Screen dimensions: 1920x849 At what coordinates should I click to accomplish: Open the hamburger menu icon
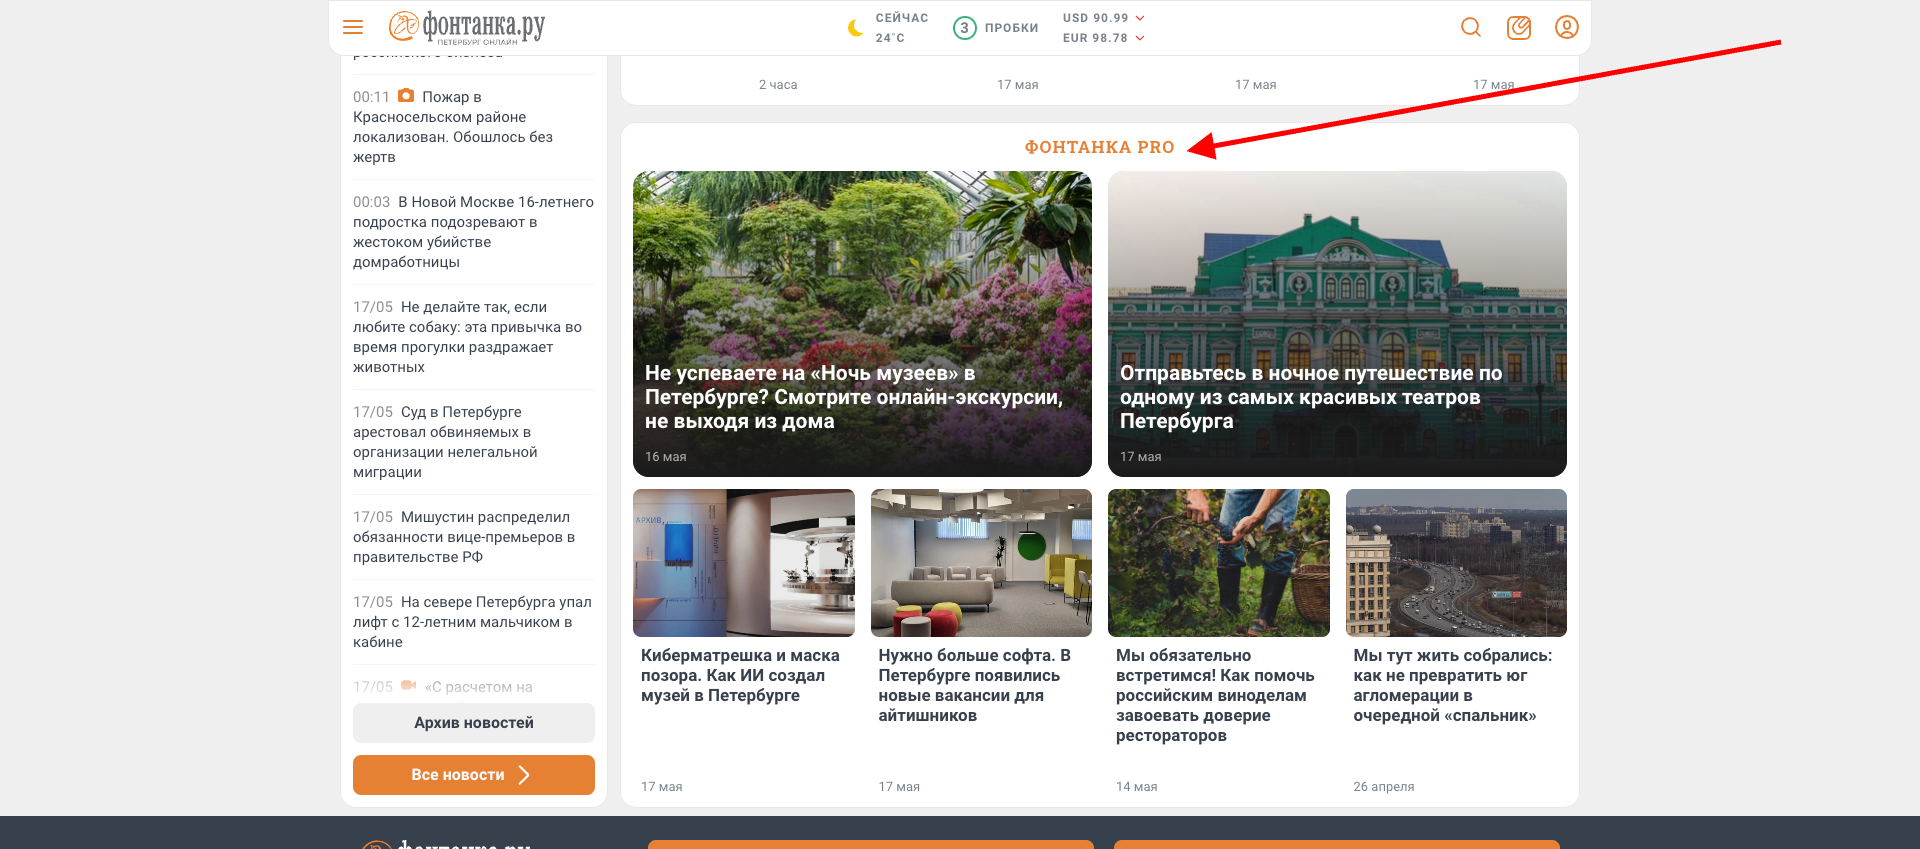click(353, 27)
